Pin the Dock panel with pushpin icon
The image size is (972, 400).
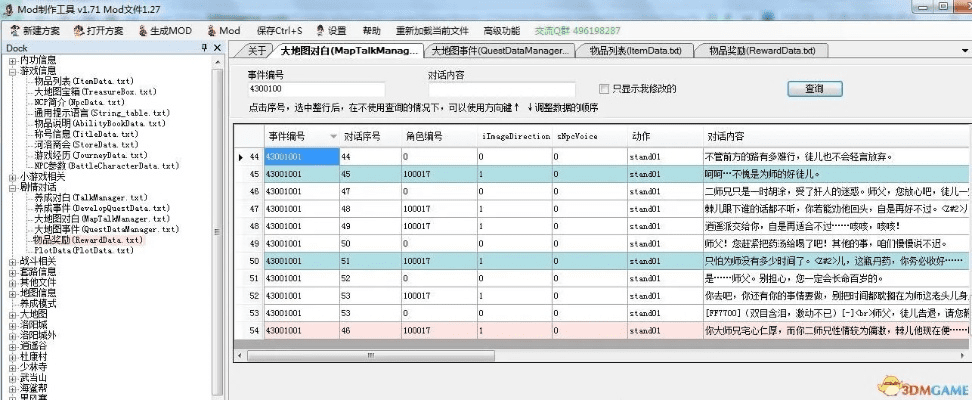204,48
